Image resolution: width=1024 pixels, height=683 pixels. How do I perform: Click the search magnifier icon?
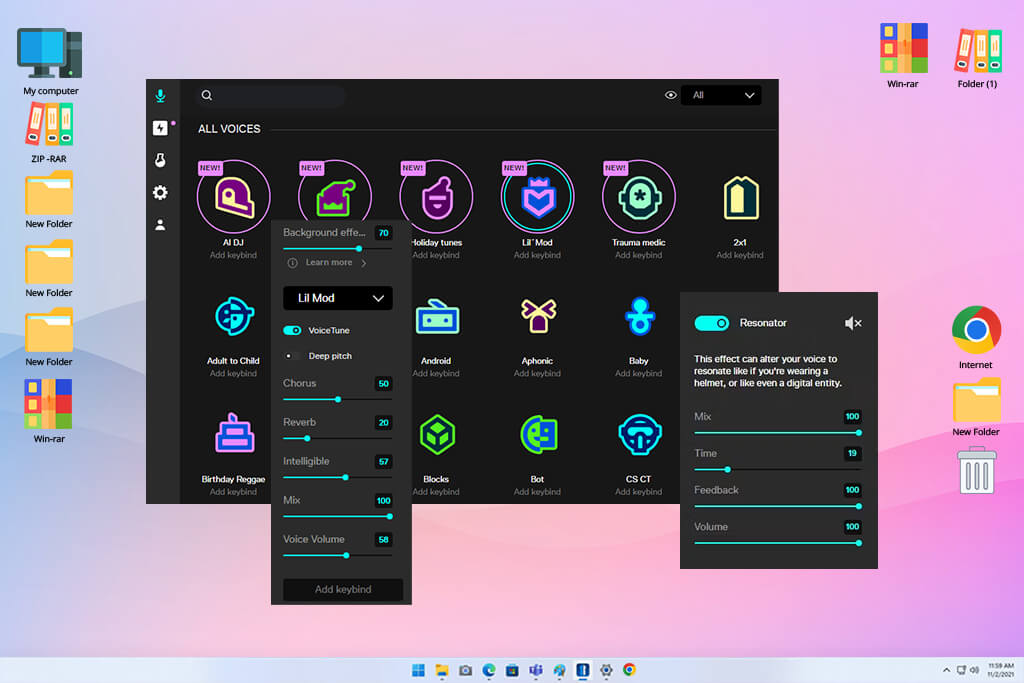(206, 95)
